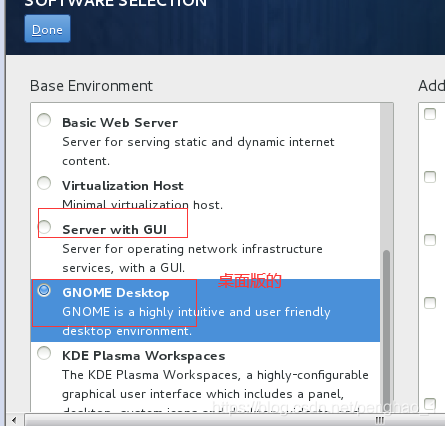Click the Base Environment list vertical scrollbar thumb

coord(386,330)
